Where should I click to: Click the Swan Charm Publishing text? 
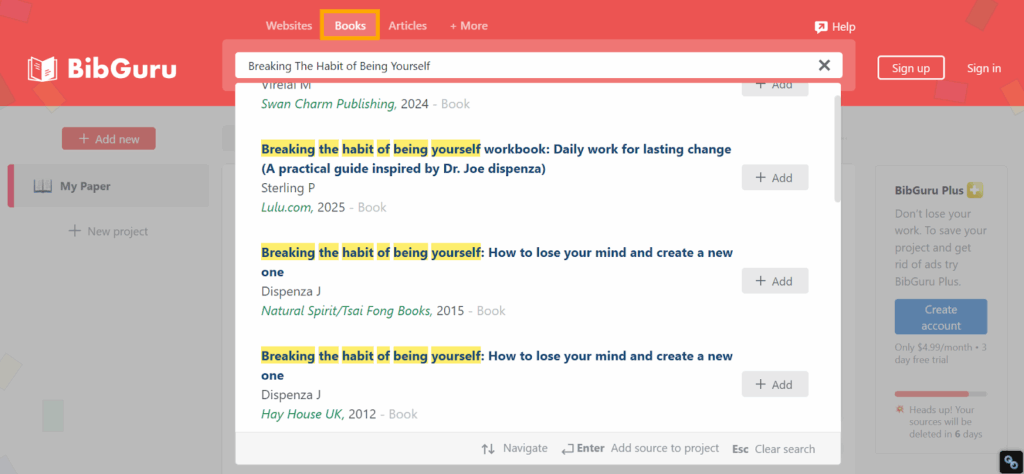pyautogui.click(x=328, y=104)
